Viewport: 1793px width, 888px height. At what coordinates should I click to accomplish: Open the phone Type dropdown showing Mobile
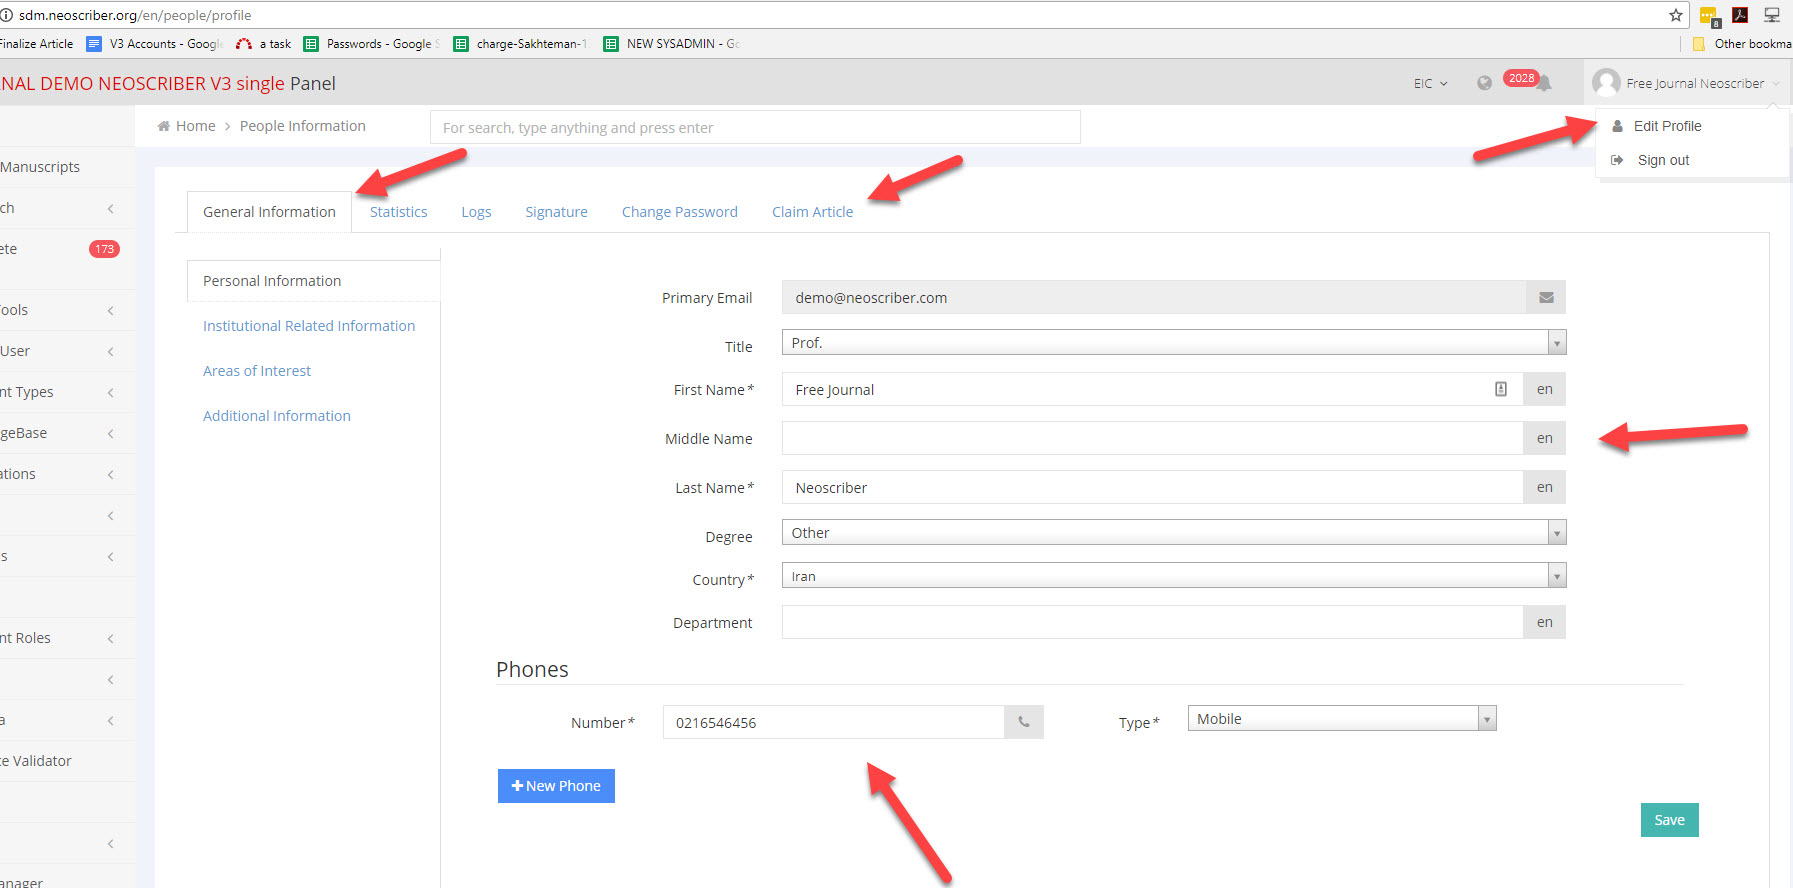click(1342, 718)
